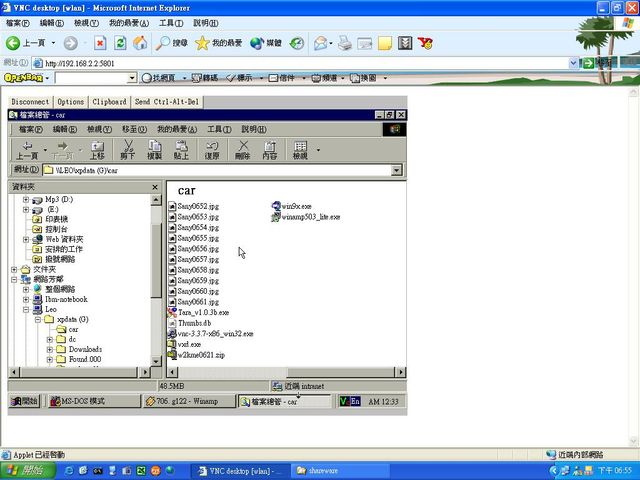Open the 編輯(E) menu in file manager
640x480 pixels.
[64, 129]
